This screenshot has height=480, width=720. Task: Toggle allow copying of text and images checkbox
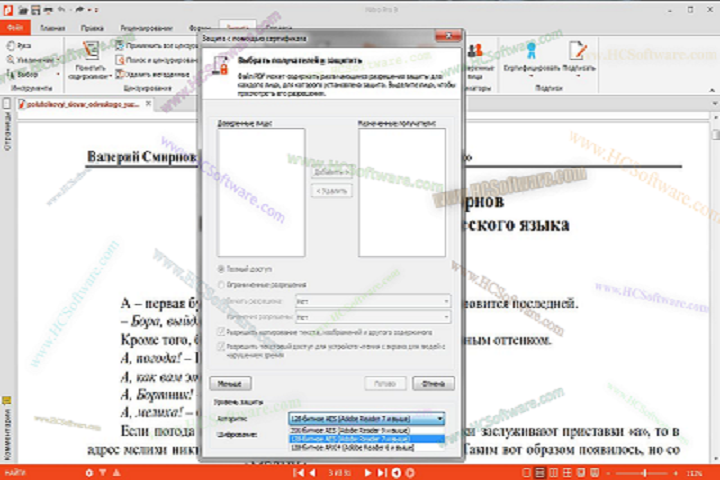click(x=221, y=332)
